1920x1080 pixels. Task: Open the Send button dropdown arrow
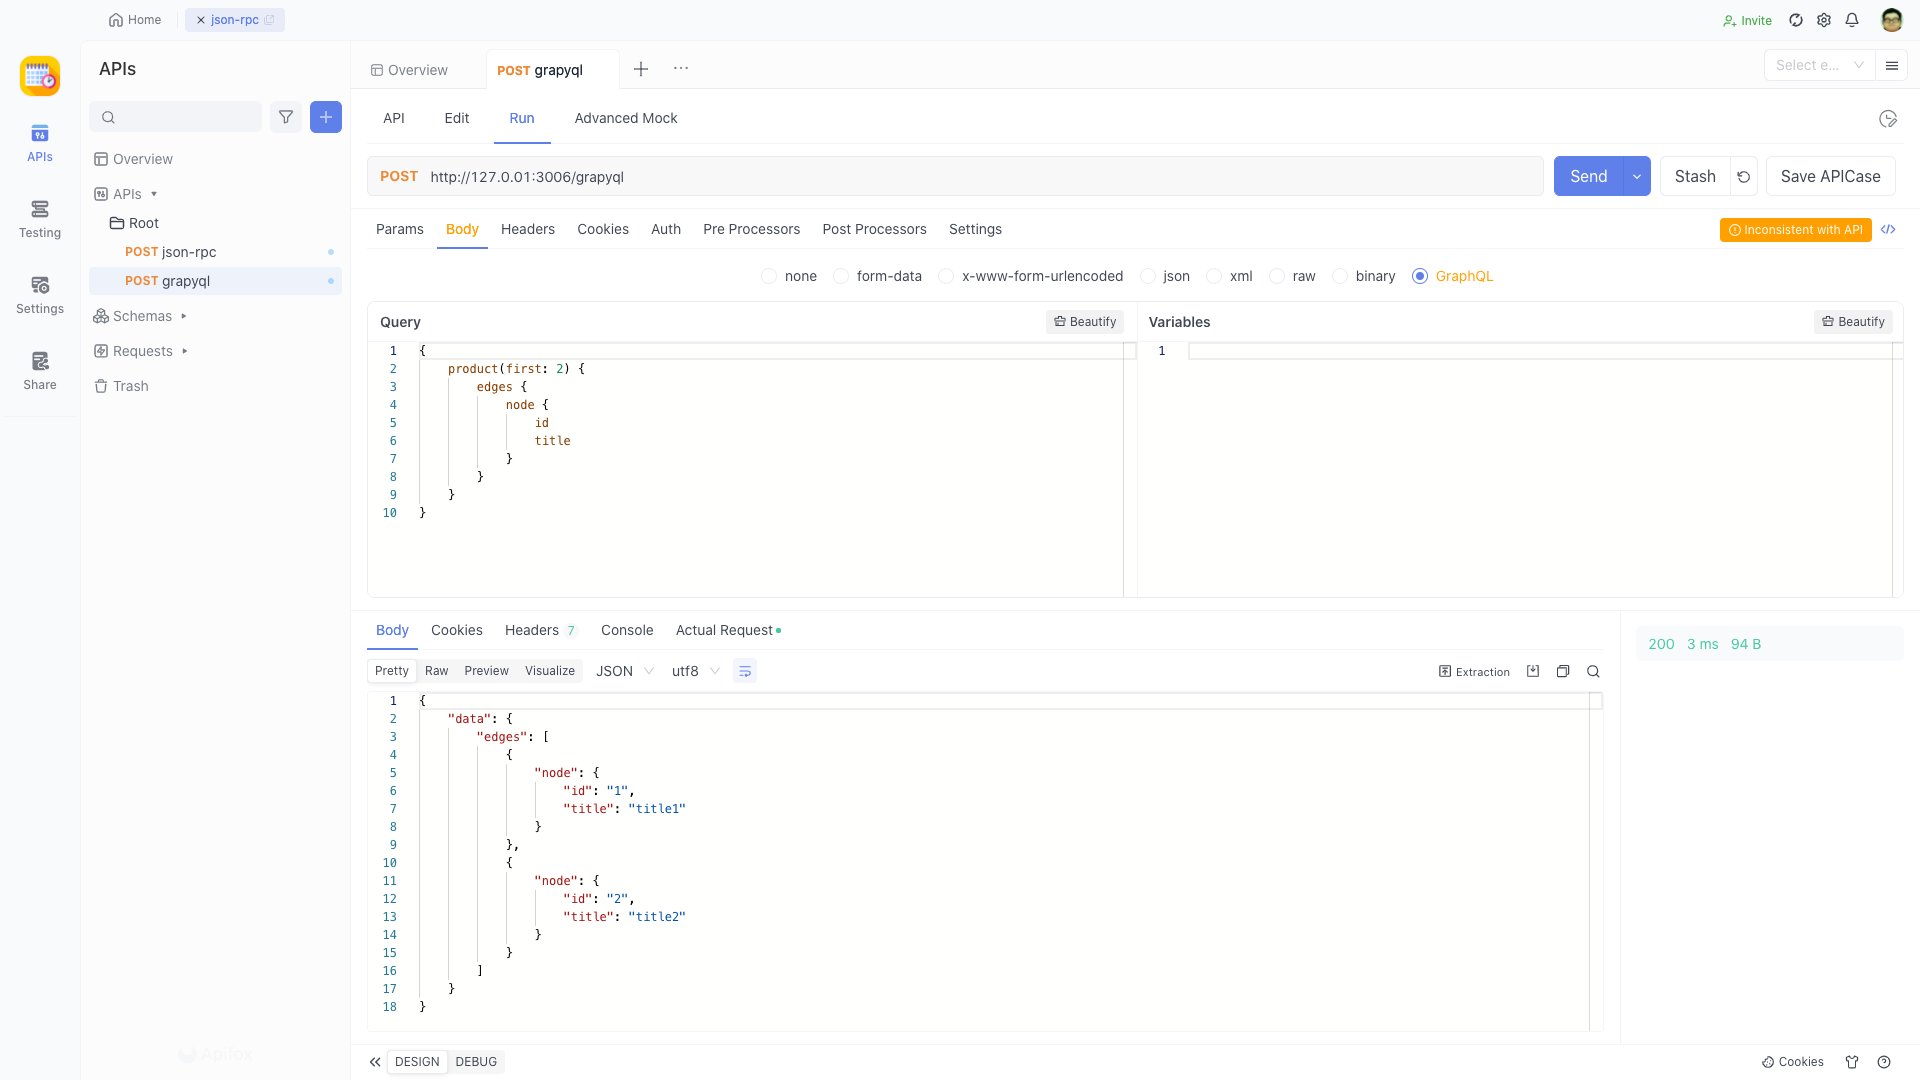[x=1637, y=177]
